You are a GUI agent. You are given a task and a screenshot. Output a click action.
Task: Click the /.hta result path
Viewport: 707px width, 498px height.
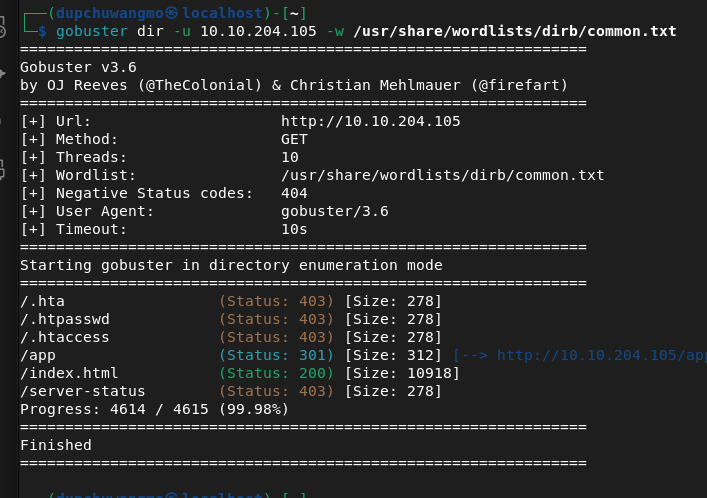[42, 301]
